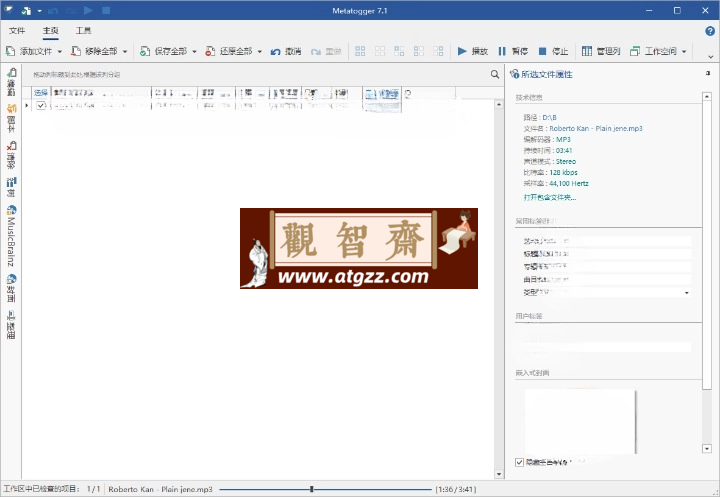Click the status bar time 1:36 / 3:41
The height and width of the screenshot is (497, 720).
point(456,489)
